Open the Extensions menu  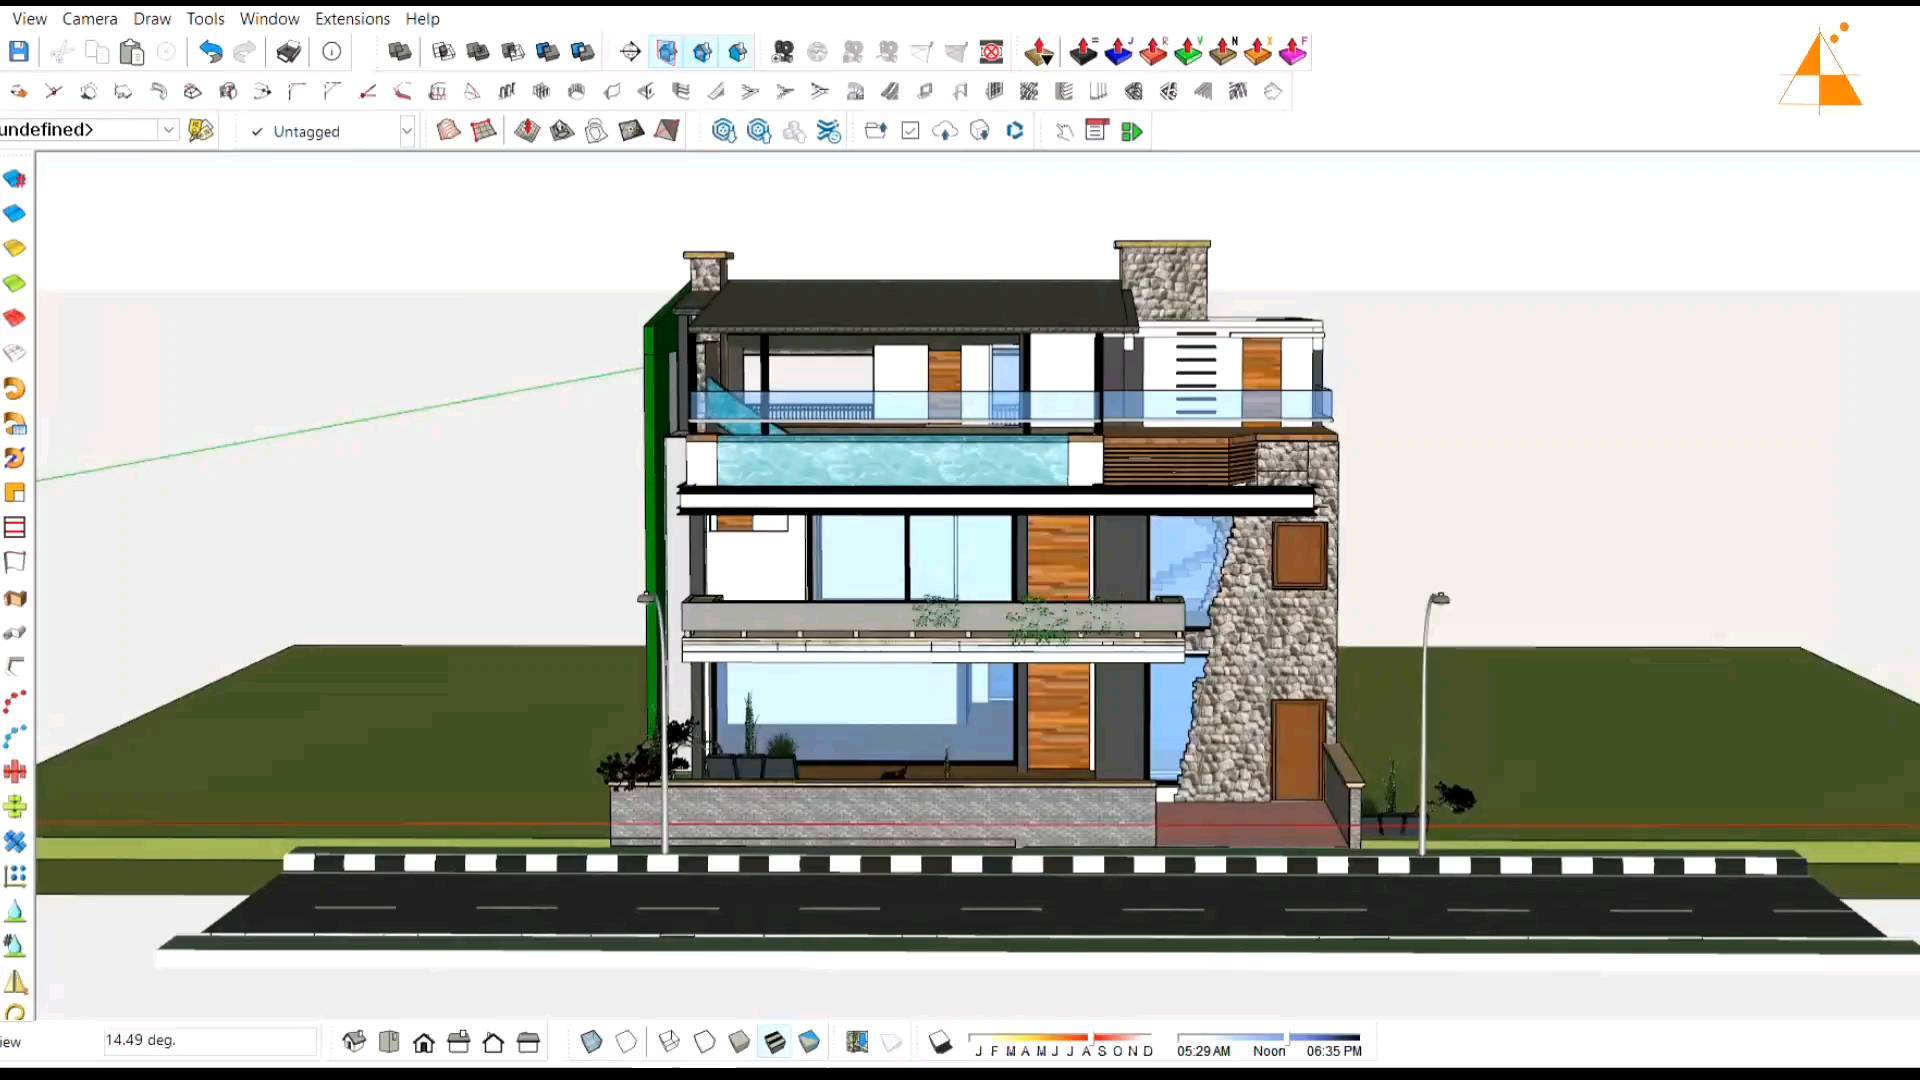click(x=352, y=18)
